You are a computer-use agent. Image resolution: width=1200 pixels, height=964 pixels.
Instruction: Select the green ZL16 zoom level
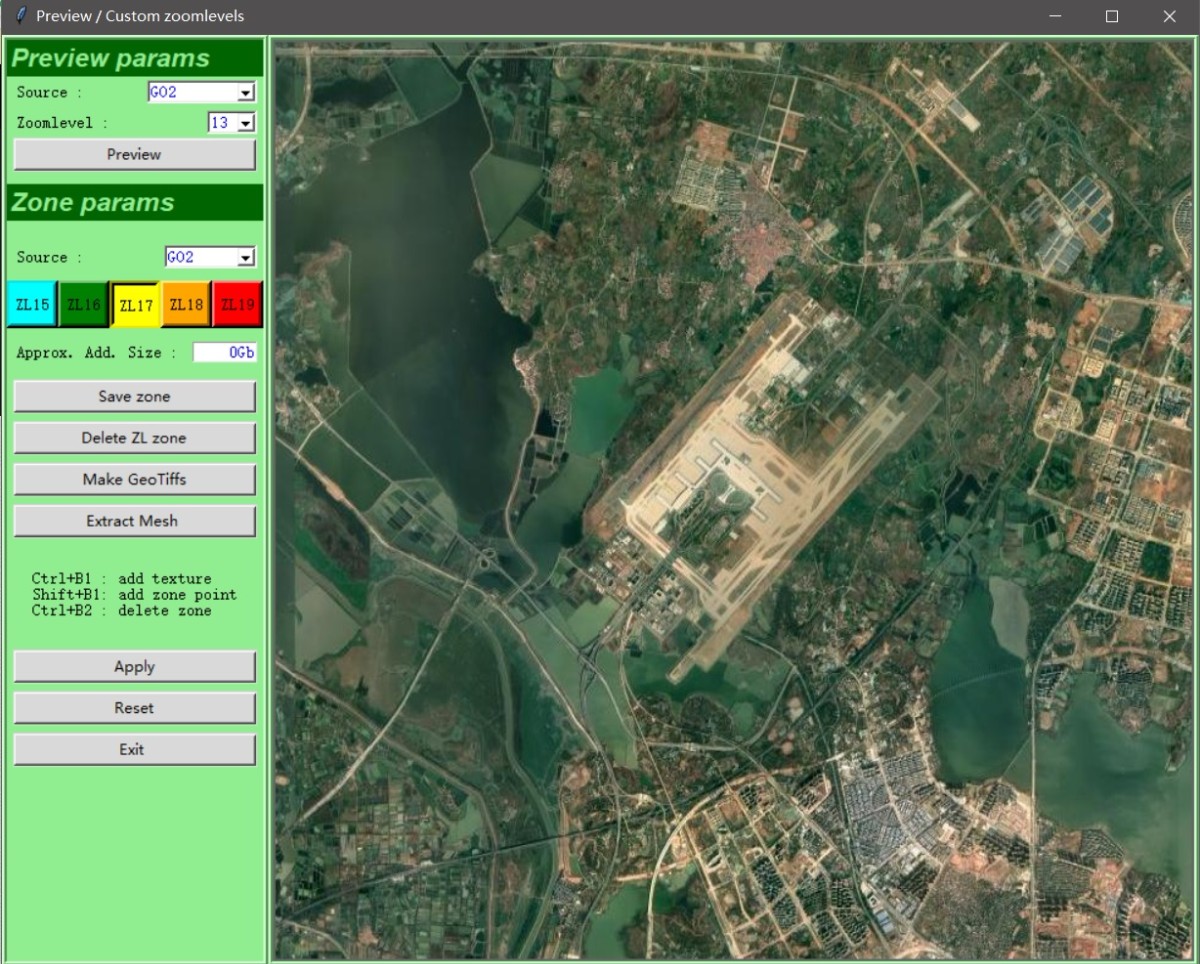coord(83,305)
